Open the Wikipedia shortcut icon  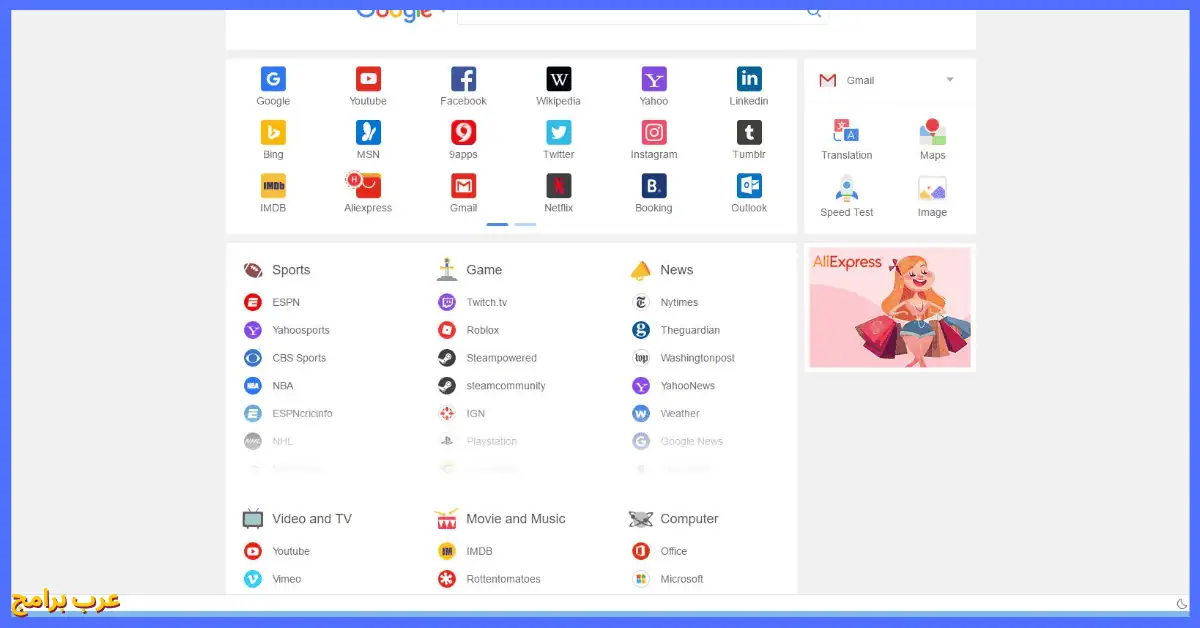point(558,79)
